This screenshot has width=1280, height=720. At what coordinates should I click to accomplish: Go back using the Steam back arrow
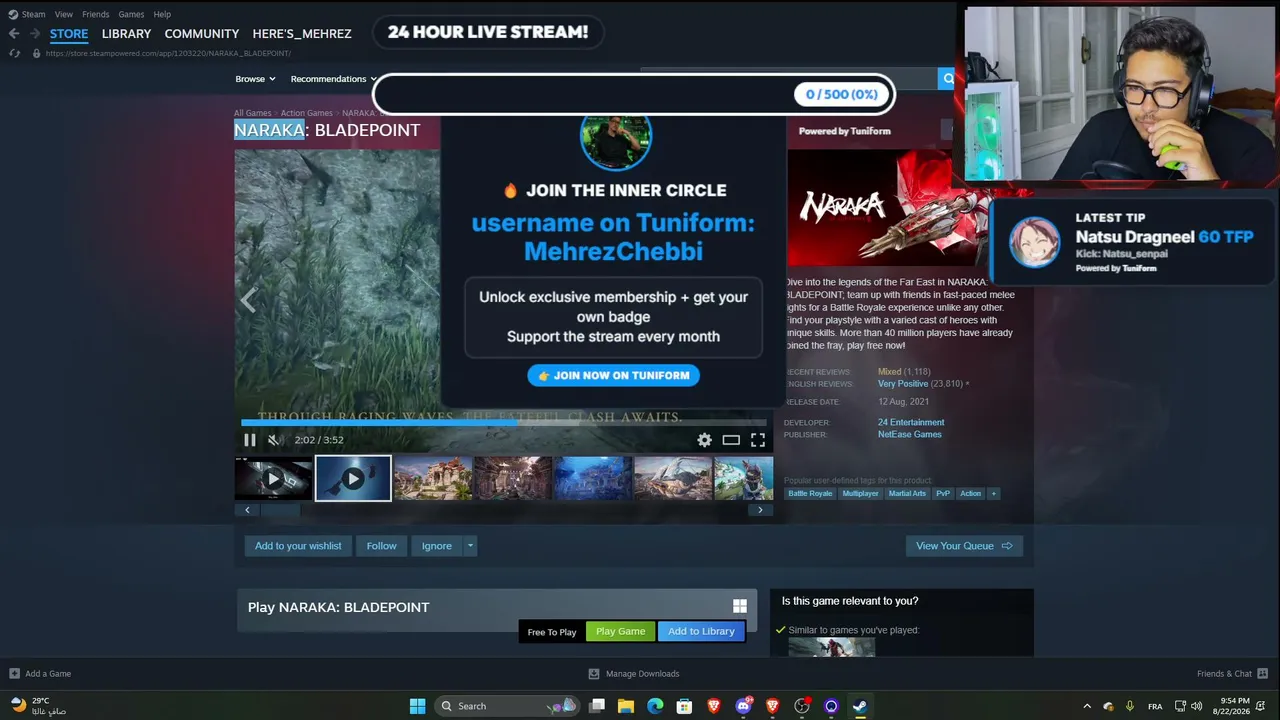click(x=14, y=33)
